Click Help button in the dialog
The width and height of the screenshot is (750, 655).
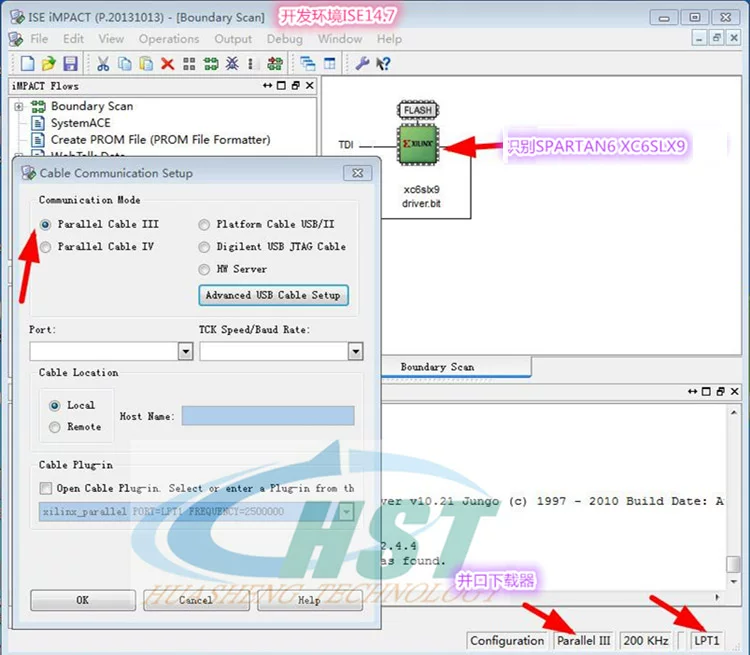309,600
